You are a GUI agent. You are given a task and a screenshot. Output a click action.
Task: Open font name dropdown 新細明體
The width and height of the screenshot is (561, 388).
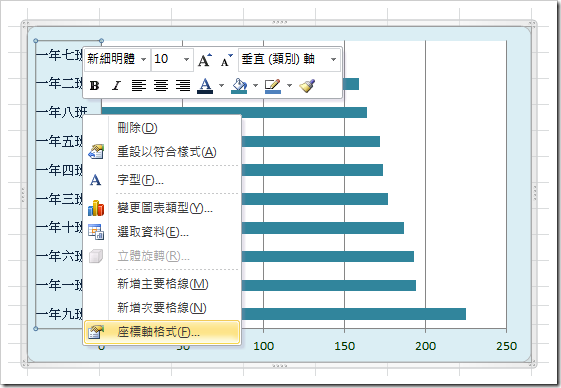coord(143,59)
